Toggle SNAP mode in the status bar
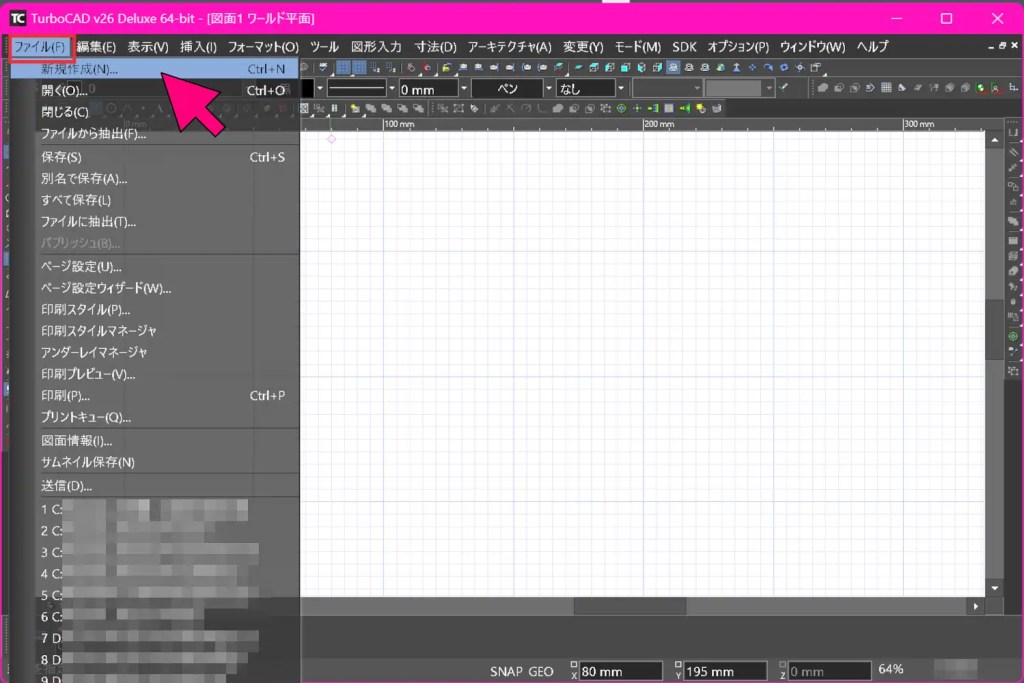 coord(506,671)
